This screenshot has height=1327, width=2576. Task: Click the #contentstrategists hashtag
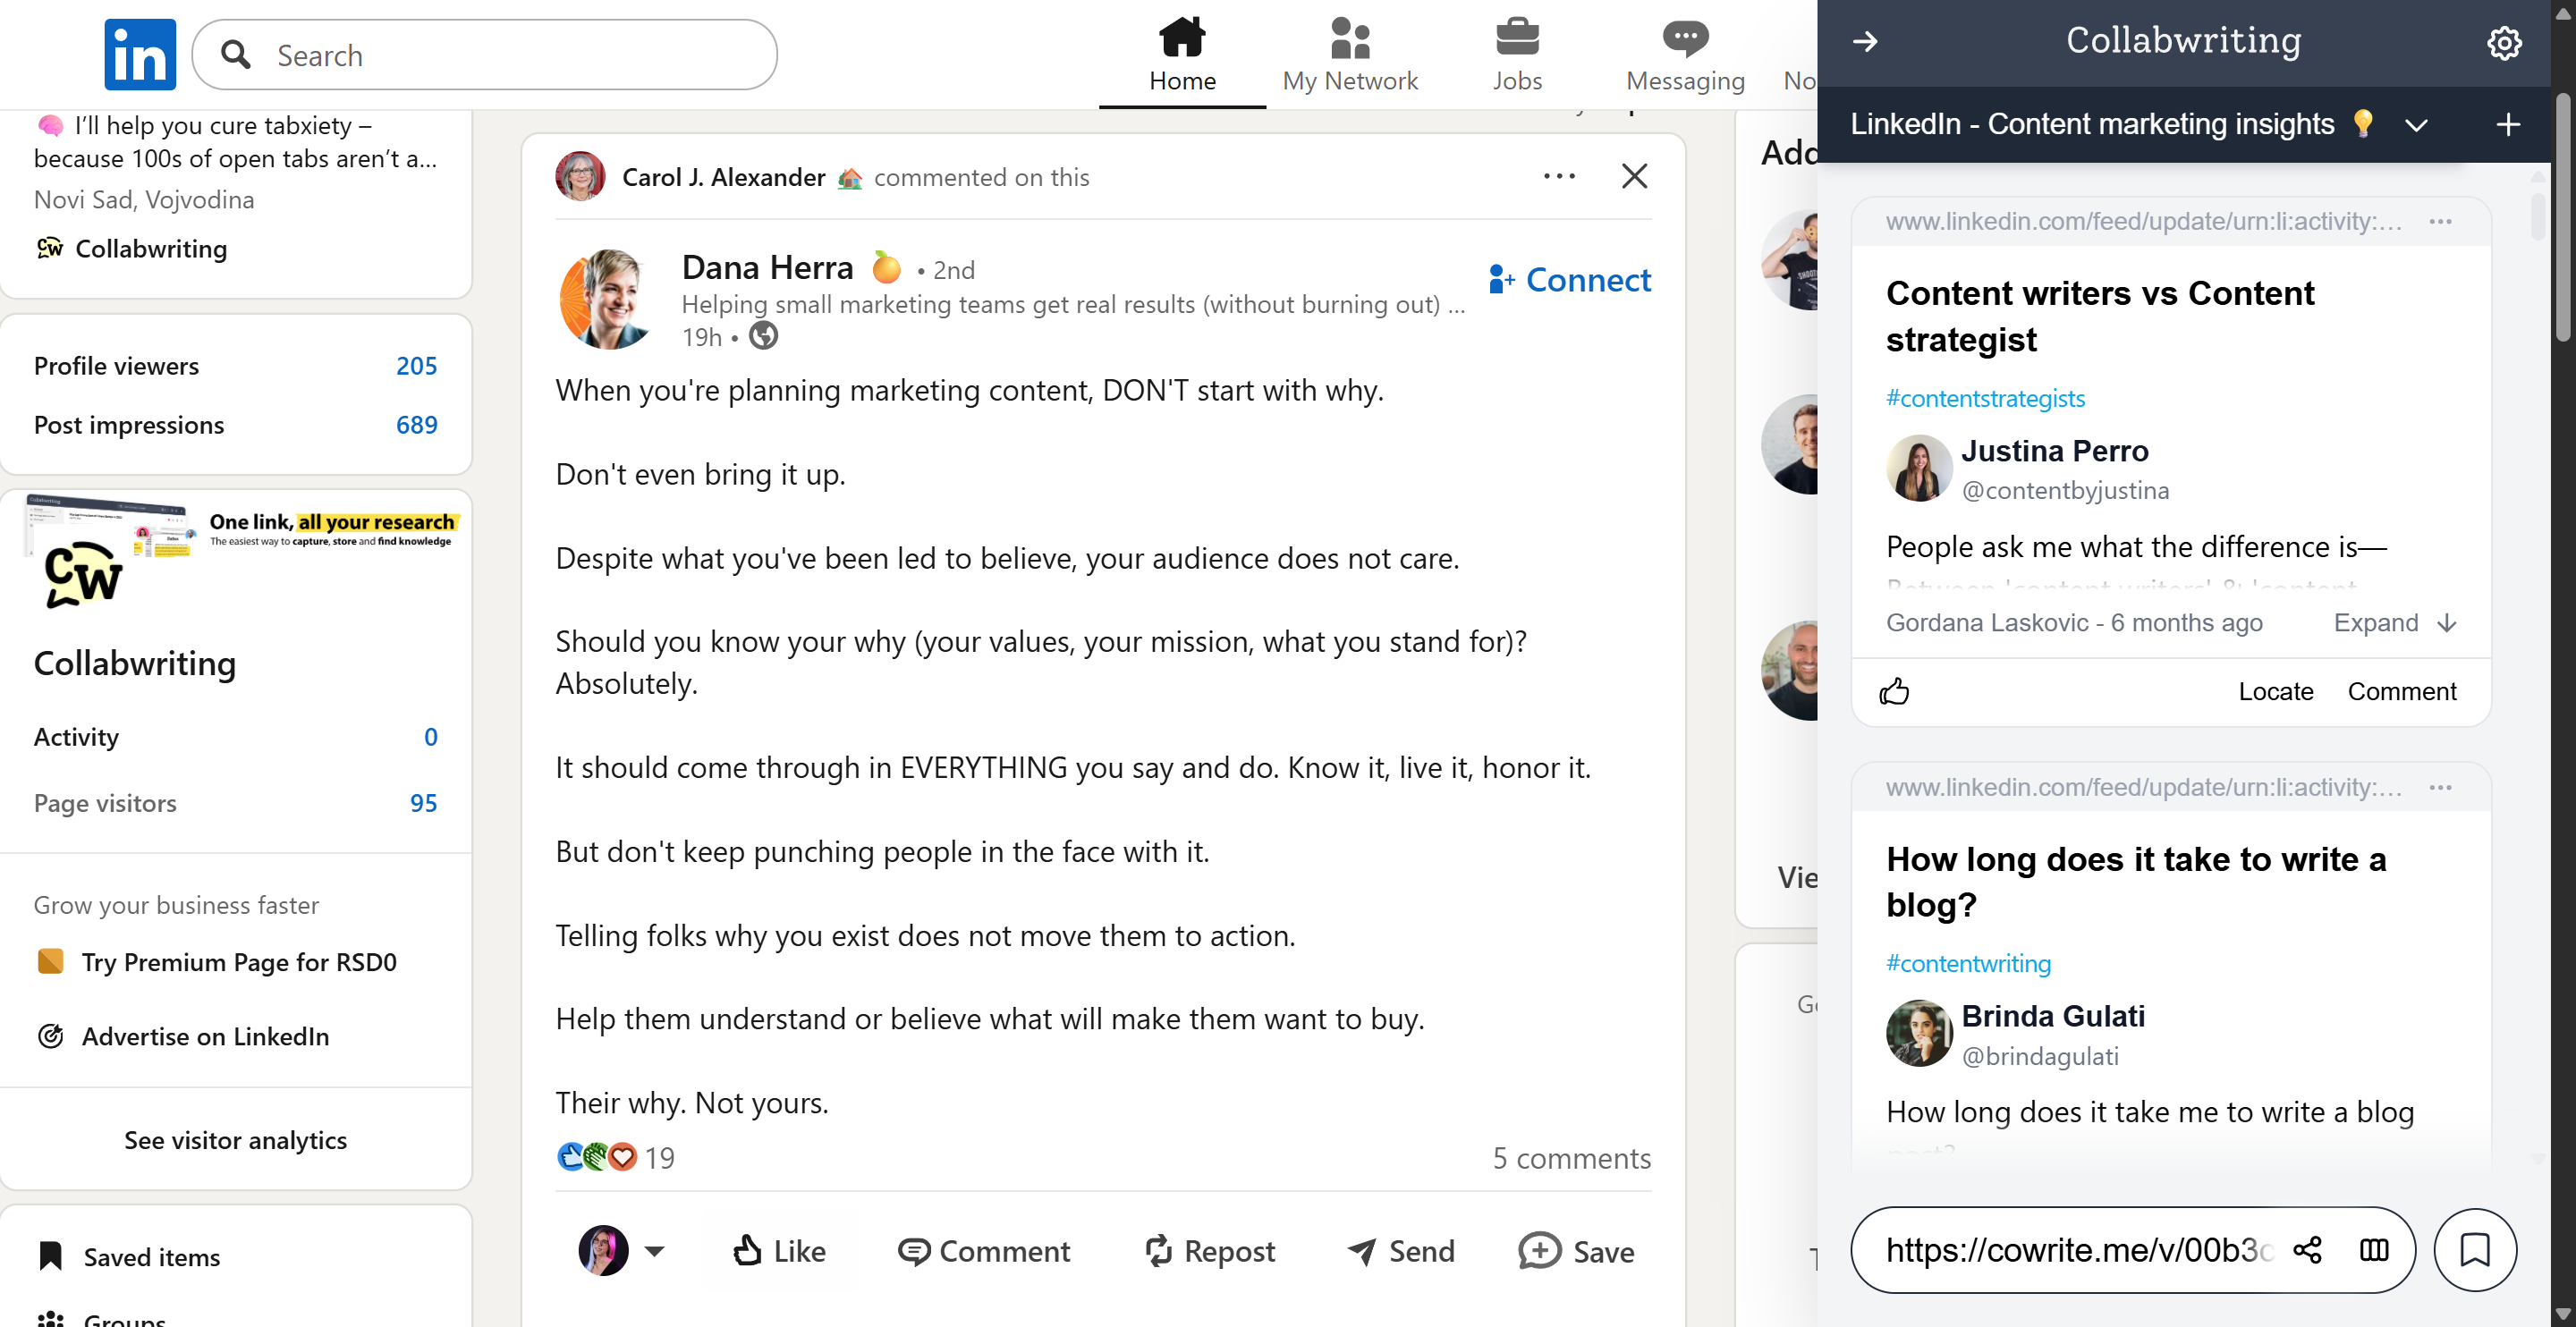pyautogui.click(x=1985, y=399)
